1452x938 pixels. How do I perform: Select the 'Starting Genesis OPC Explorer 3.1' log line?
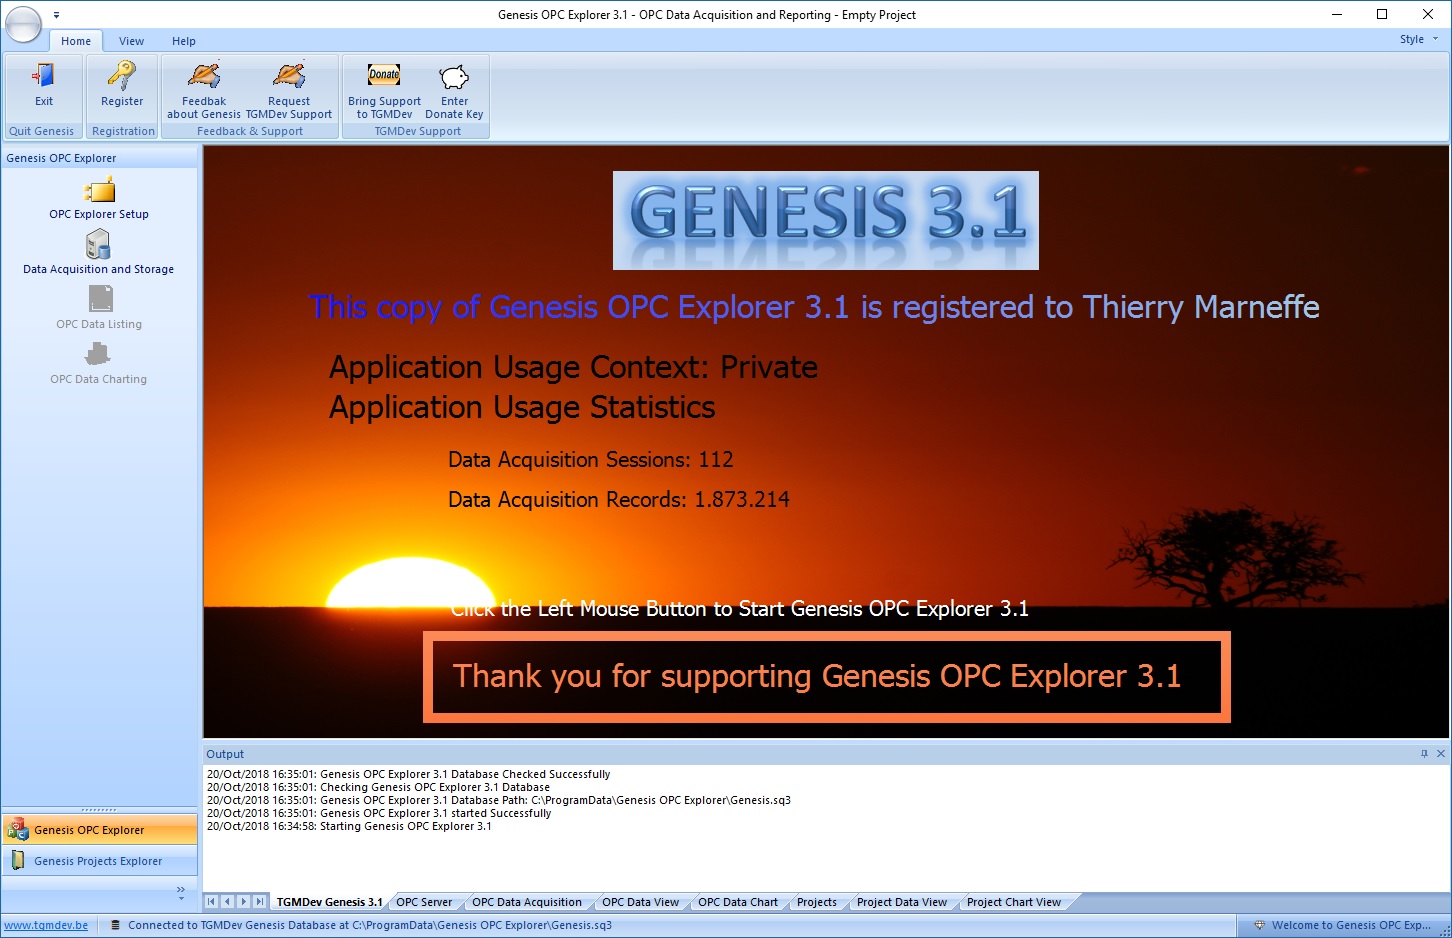[x=349, y=826]
